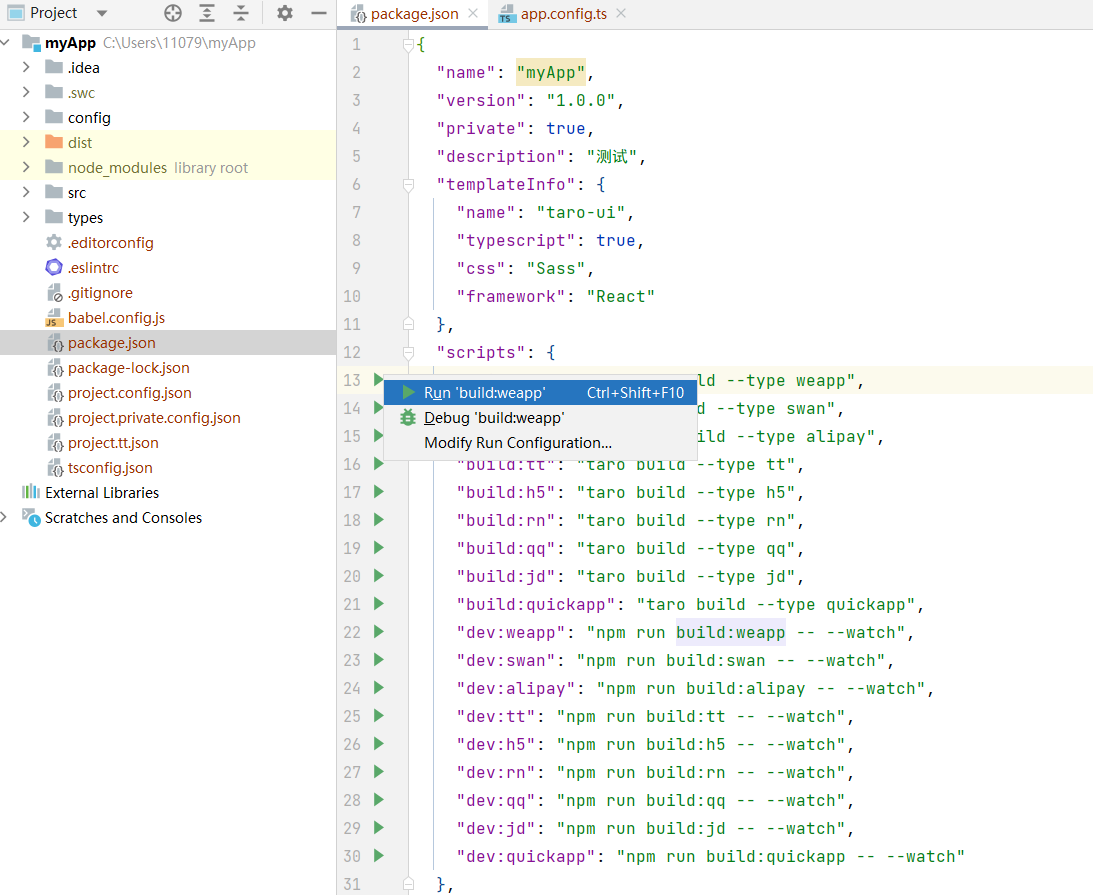The image size is (1093, 895).
Task: Click run gutter icon for dev:quickapp script
Action: click(378, 856)
